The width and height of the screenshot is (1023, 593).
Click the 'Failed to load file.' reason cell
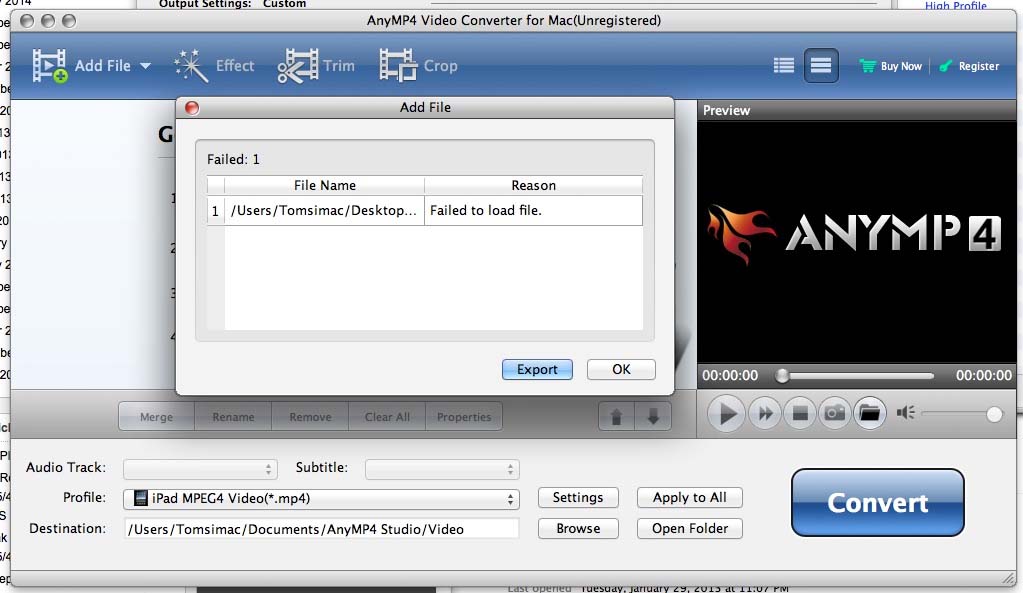click(x=533, y=211)
